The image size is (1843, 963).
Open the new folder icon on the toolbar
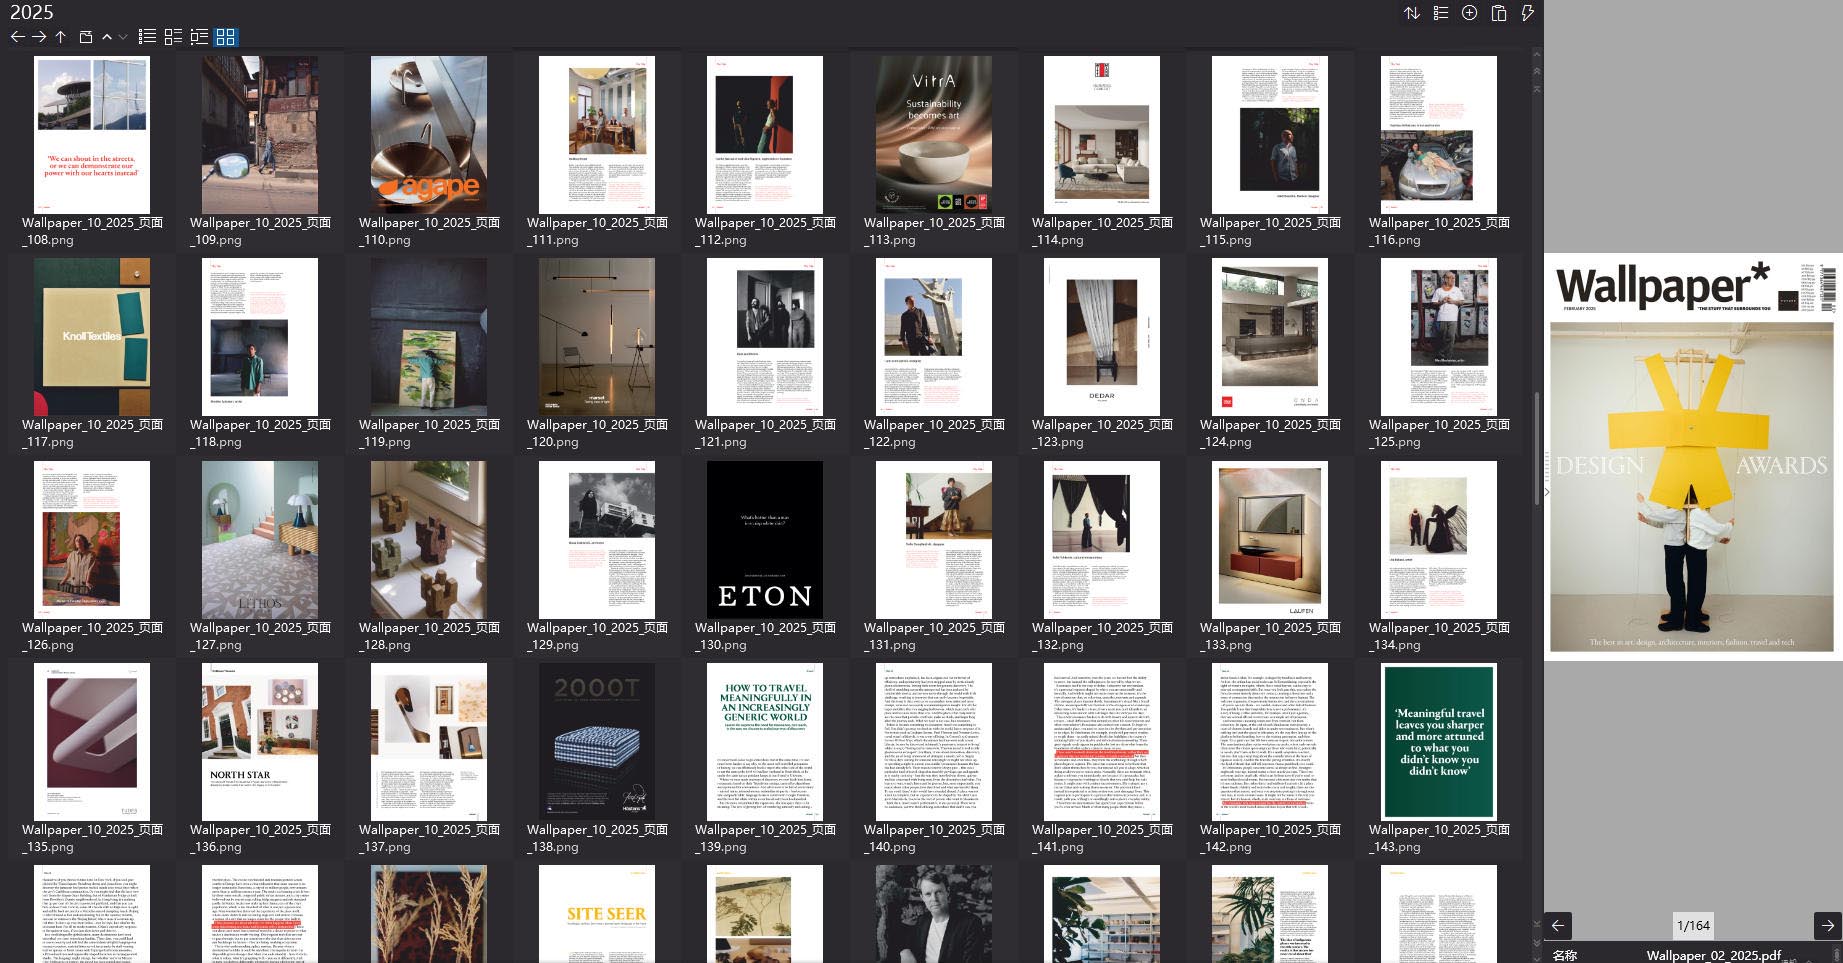[84, 37]
